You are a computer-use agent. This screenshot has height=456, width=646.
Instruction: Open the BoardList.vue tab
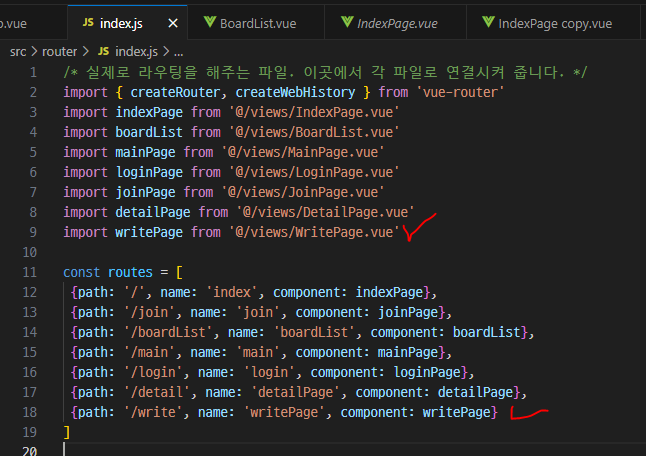[x=256, y=23]
